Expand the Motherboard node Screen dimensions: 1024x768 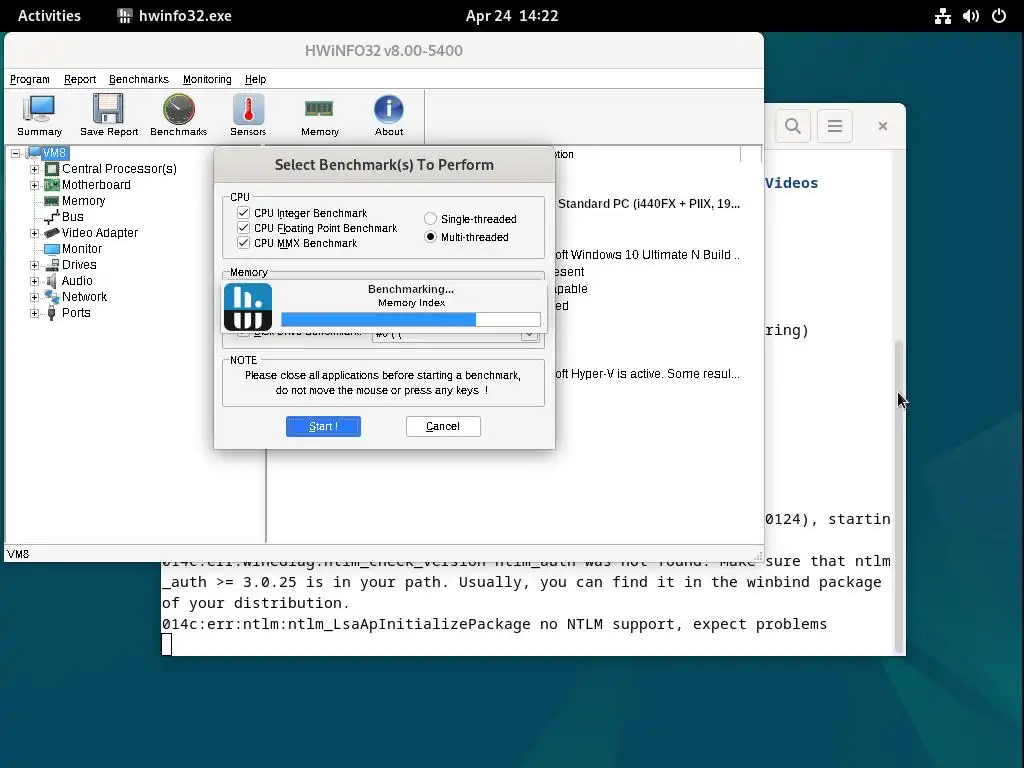coord(35,185)
